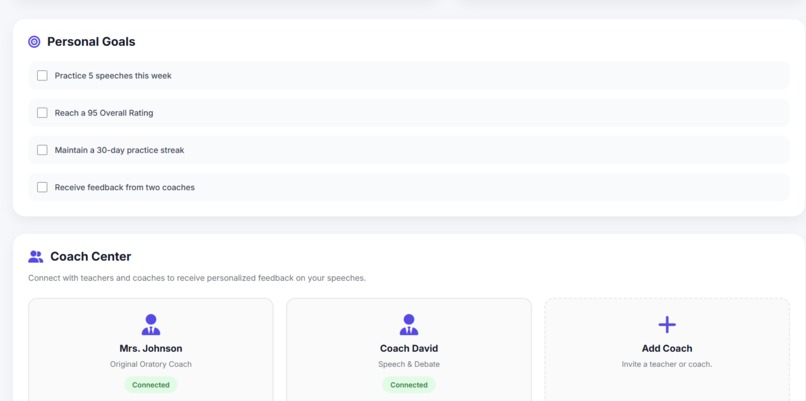Click the Personal Goals heading
The height and width of the screenshot is (401, 806).
[91, 42]
